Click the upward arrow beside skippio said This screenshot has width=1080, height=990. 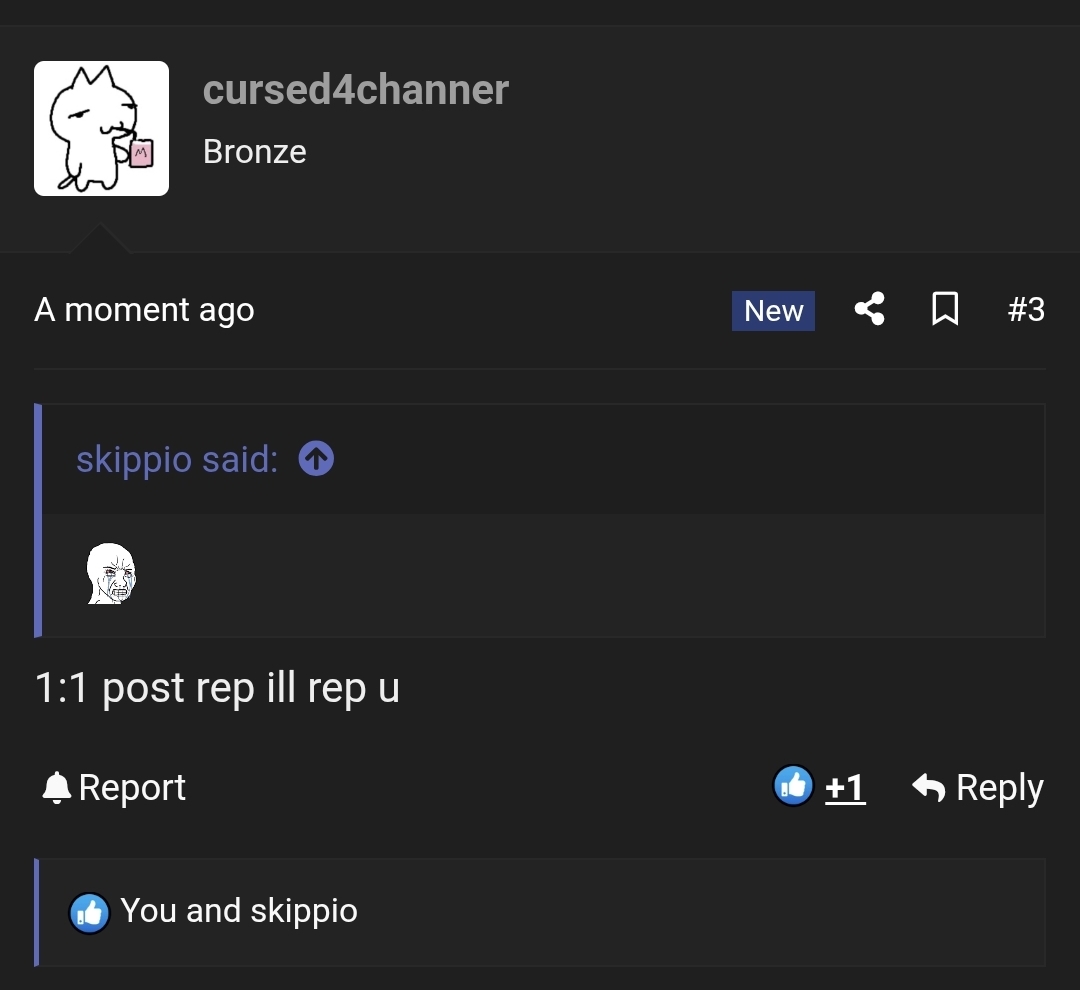click(315, 458)
